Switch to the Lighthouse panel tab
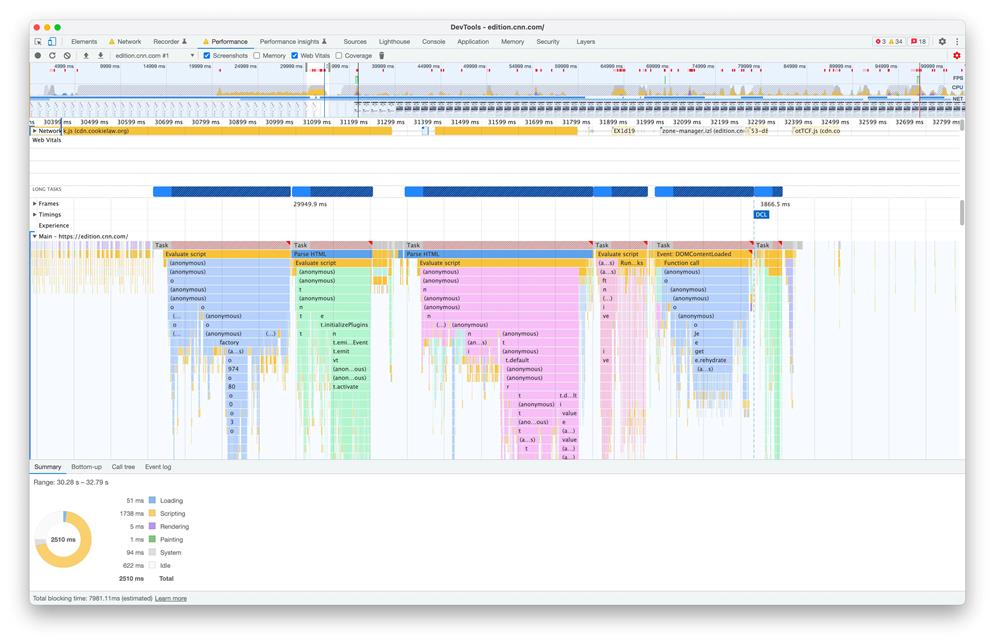Image resolution: width=994 pixels, height=643 pixels. click(x=394, y=42)
